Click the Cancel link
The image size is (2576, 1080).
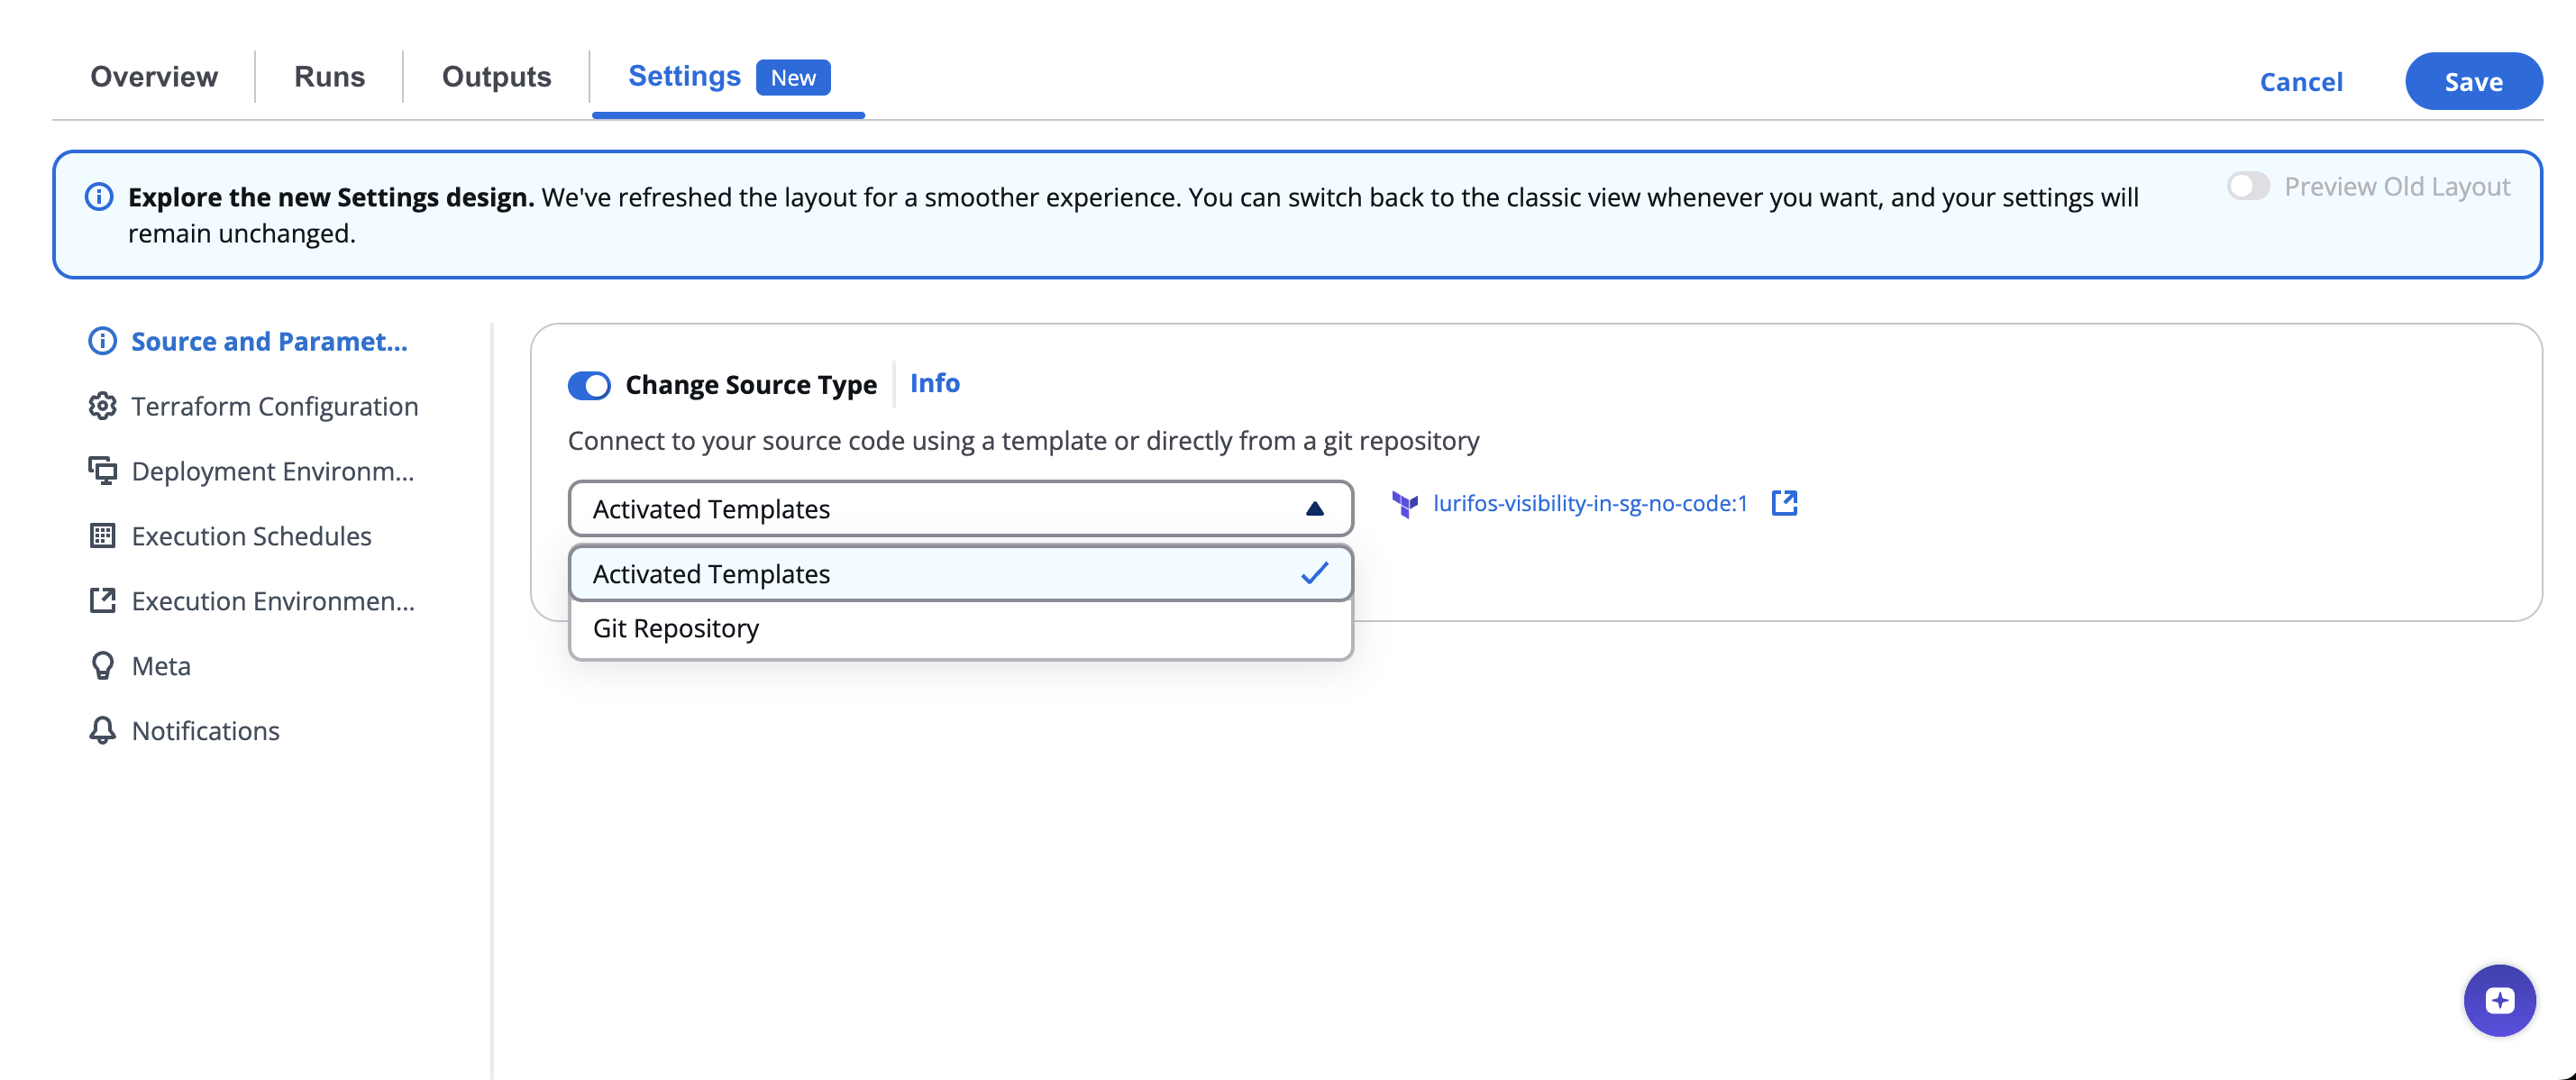(2301, 82)
